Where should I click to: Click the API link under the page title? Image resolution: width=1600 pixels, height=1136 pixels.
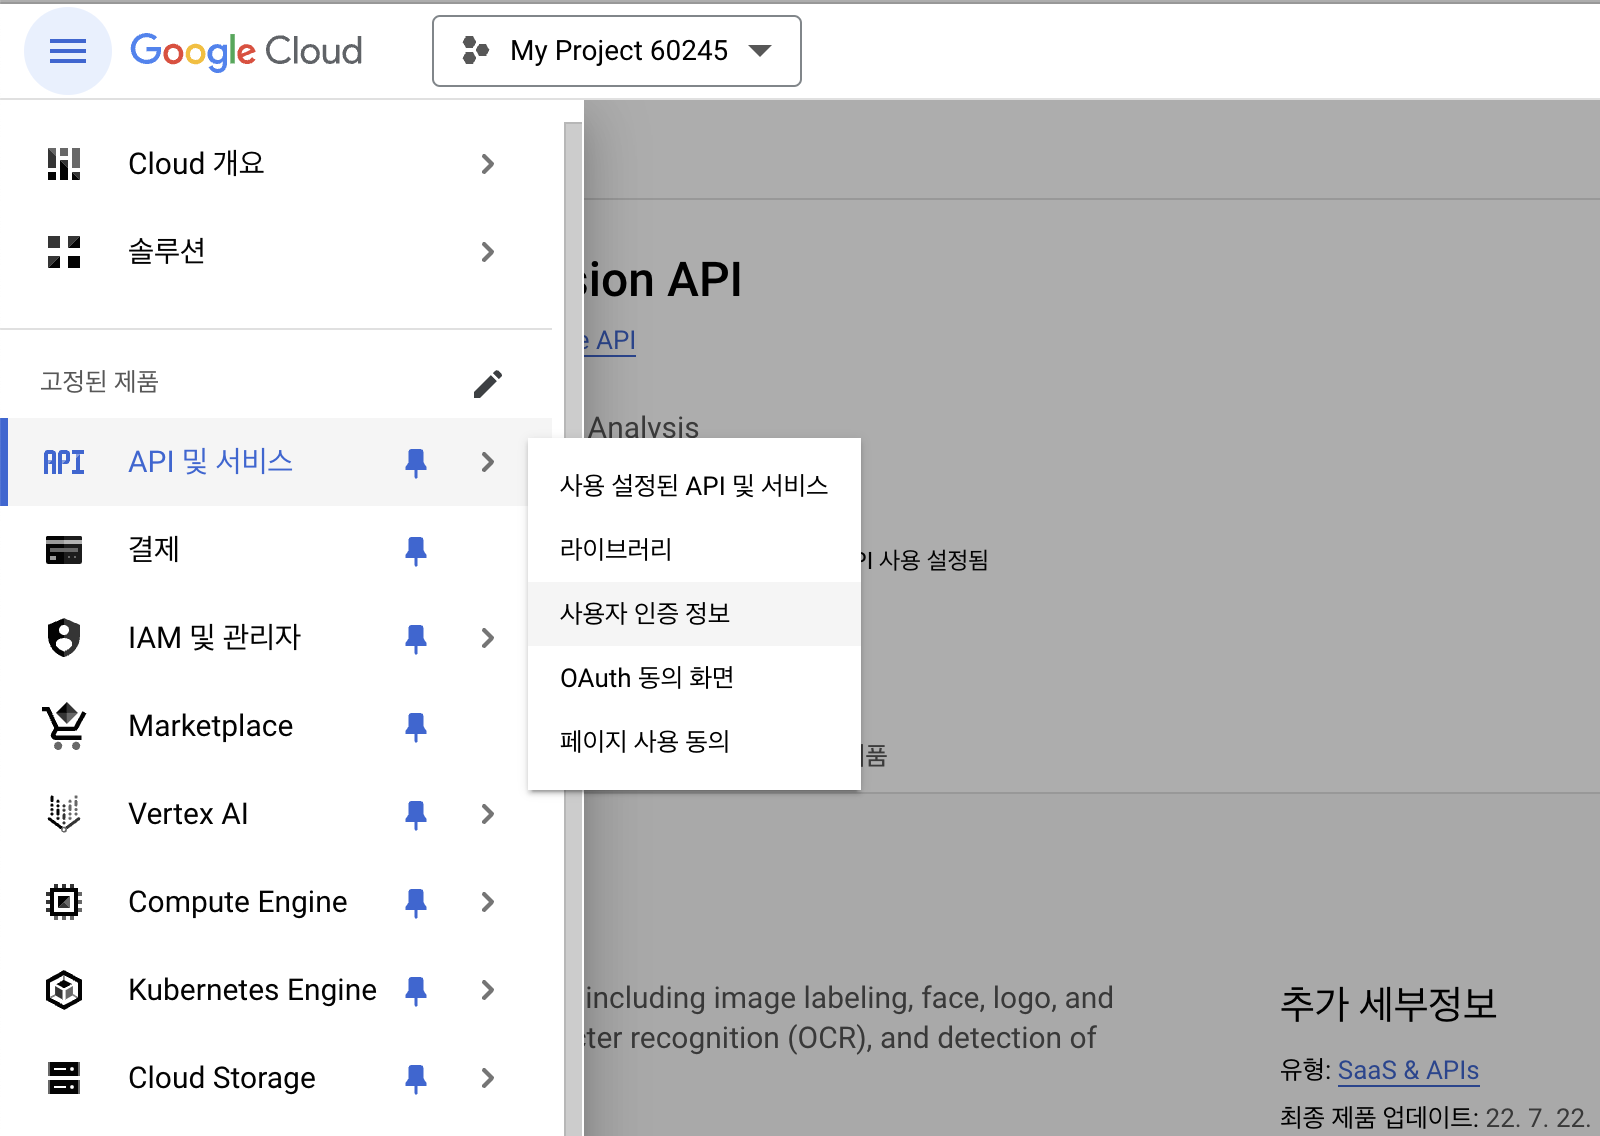[611, 341]
